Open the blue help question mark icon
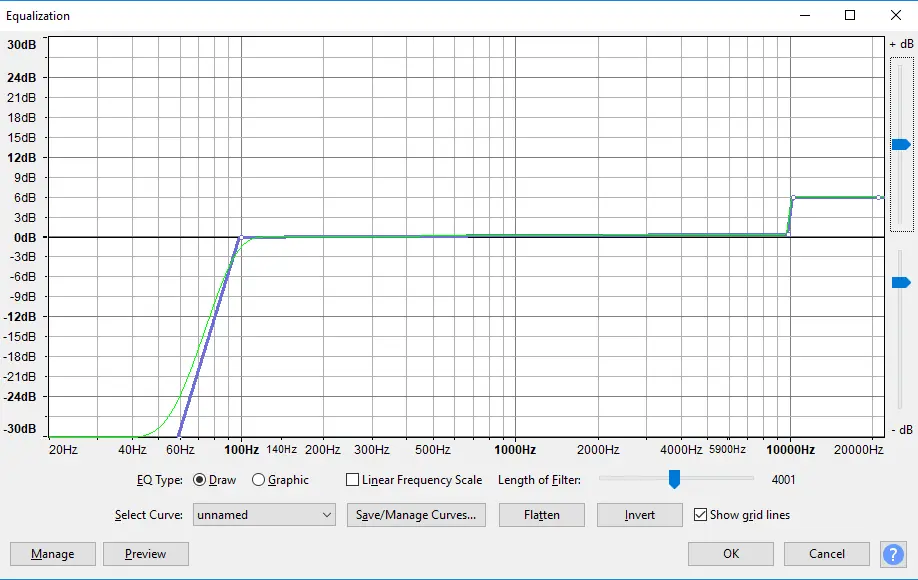 coord(893,554)
